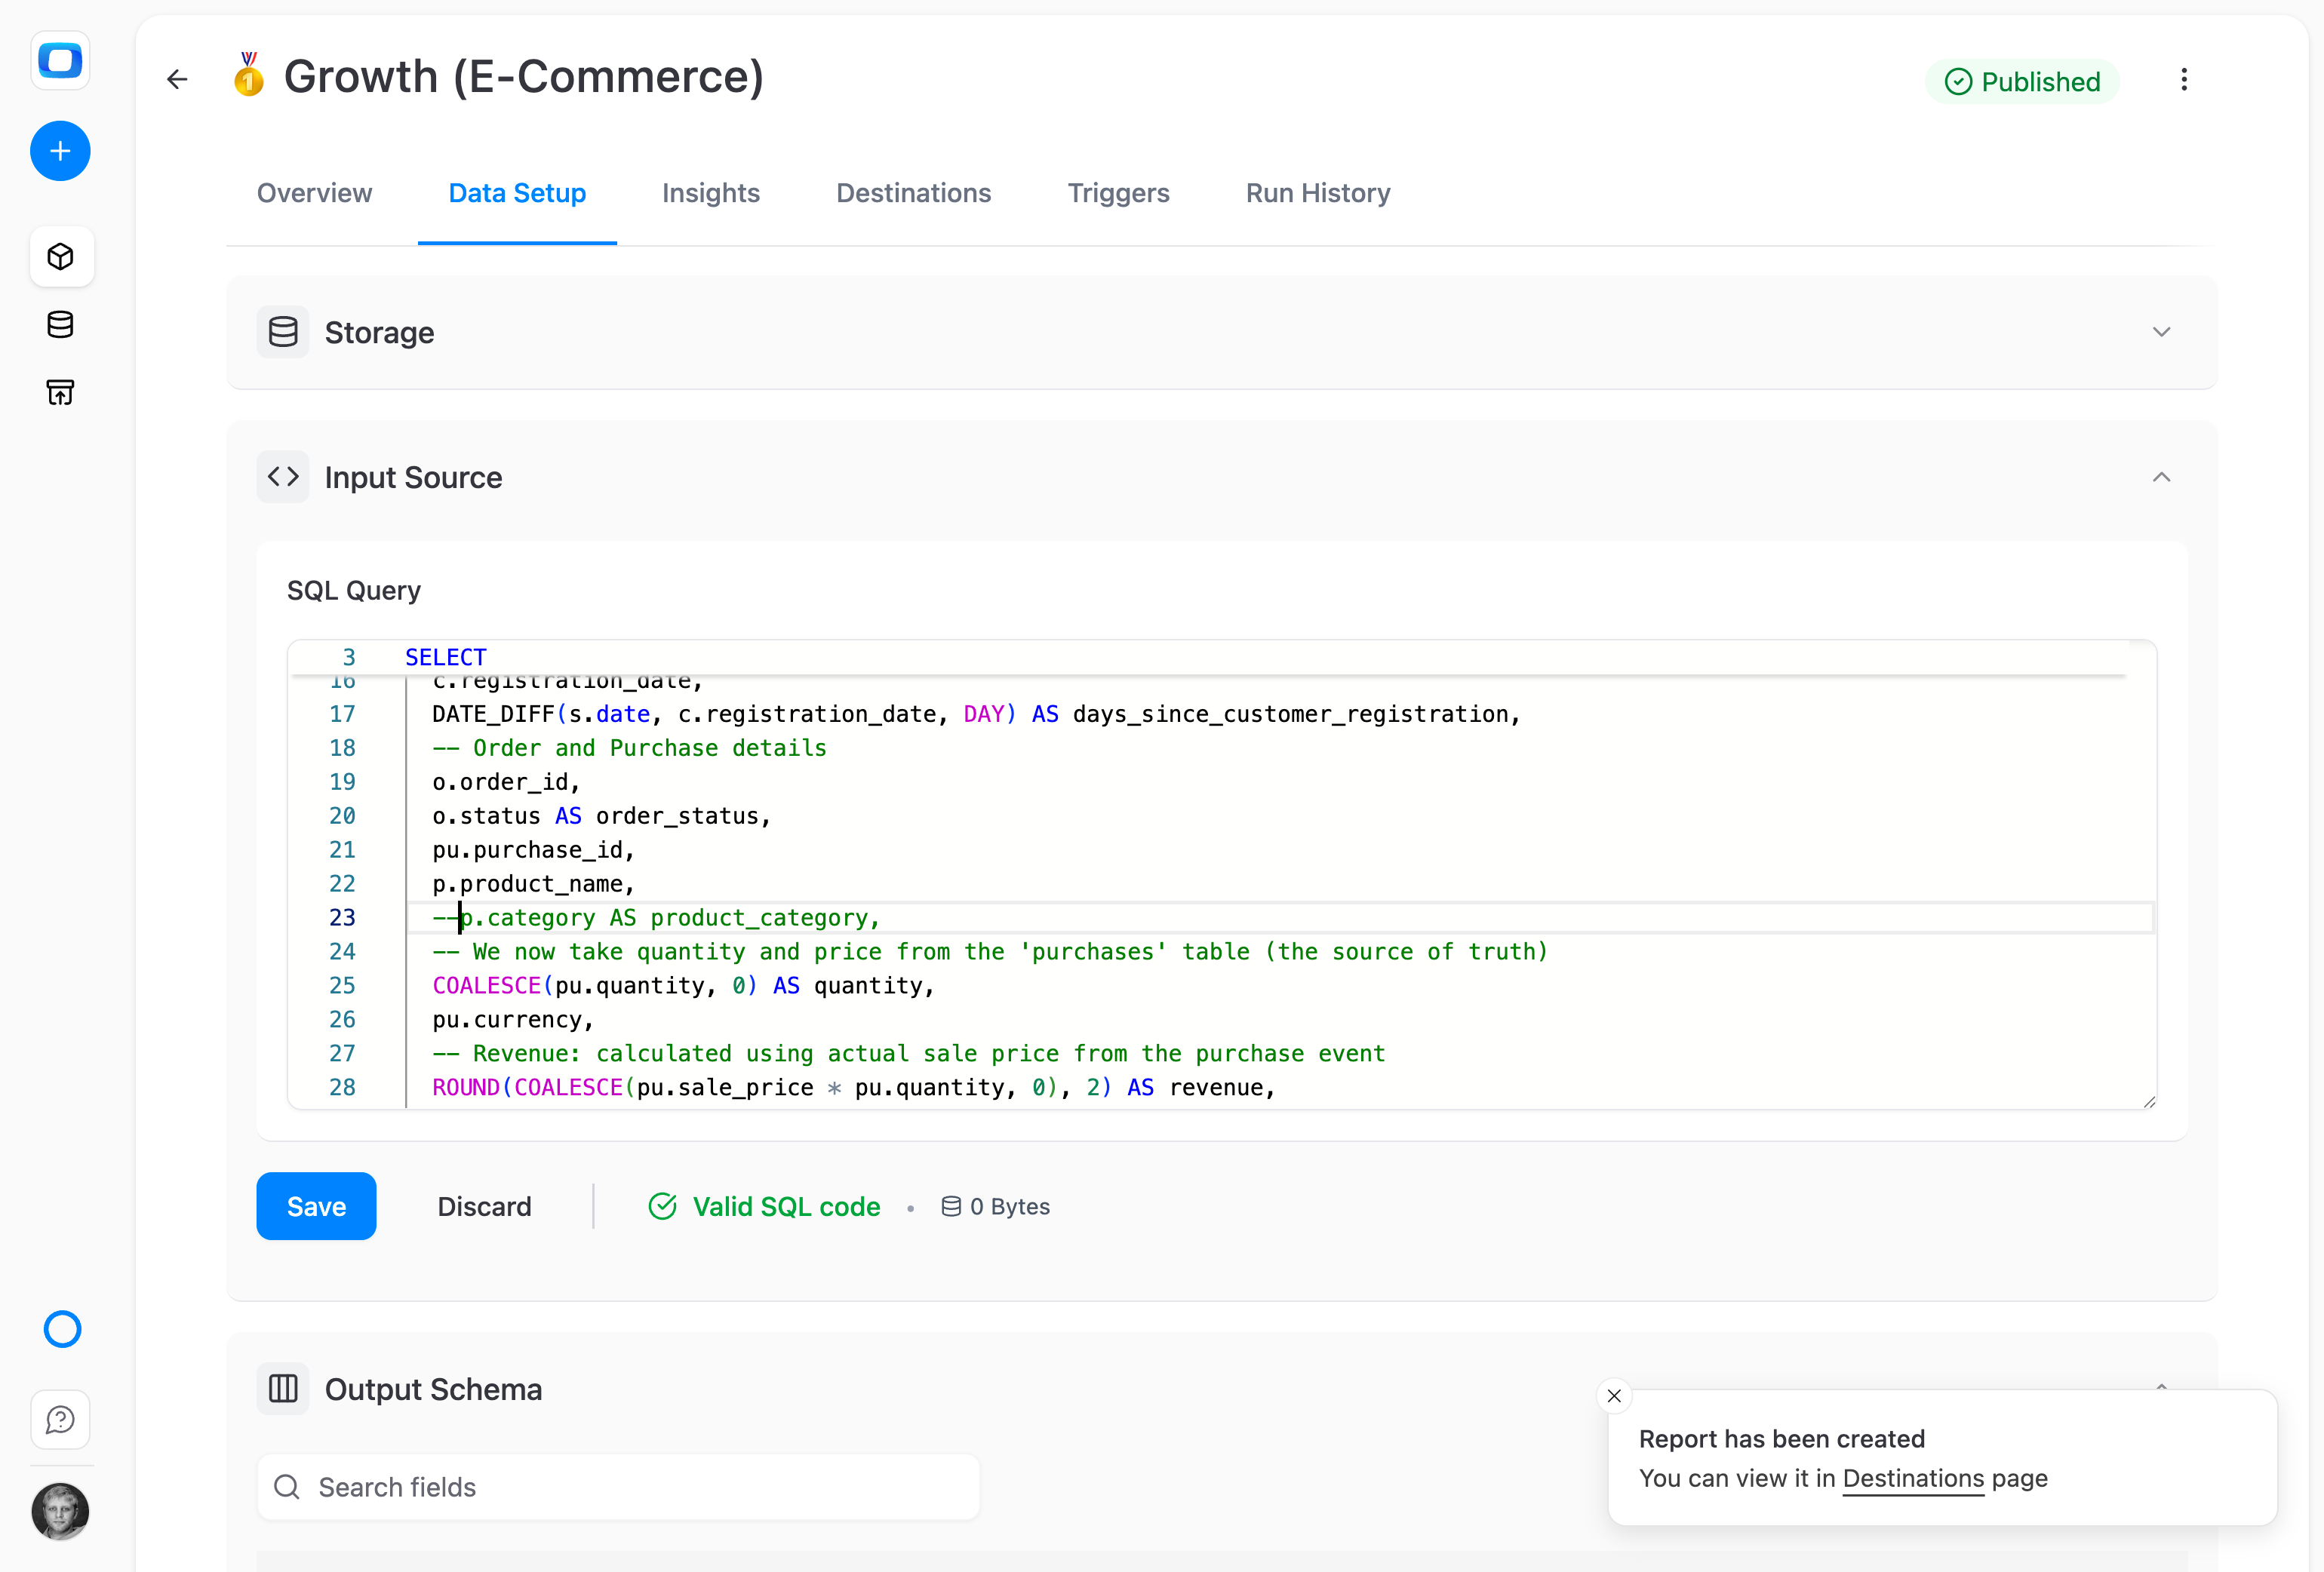The image size is (2324, 1572).
Task: Collapse the Input Source section chevron
Action: (x=2162, y=477)
